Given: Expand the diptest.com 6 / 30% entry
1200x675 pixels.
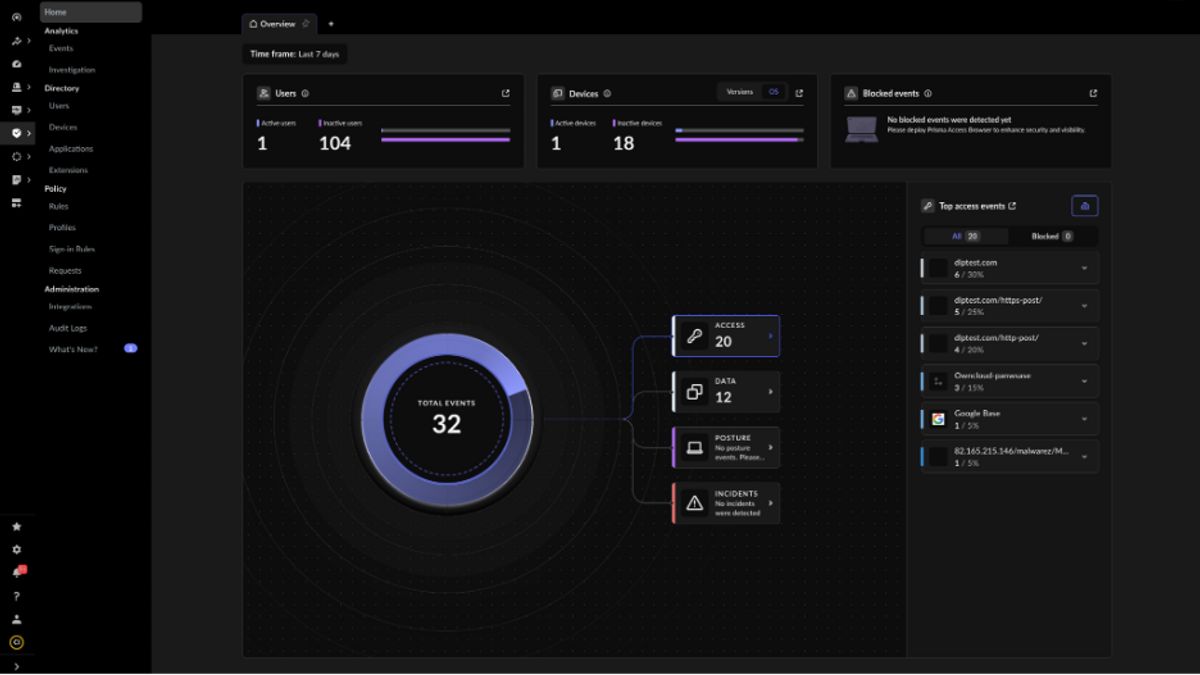Looking at the screenshot, I should 1084,268.
